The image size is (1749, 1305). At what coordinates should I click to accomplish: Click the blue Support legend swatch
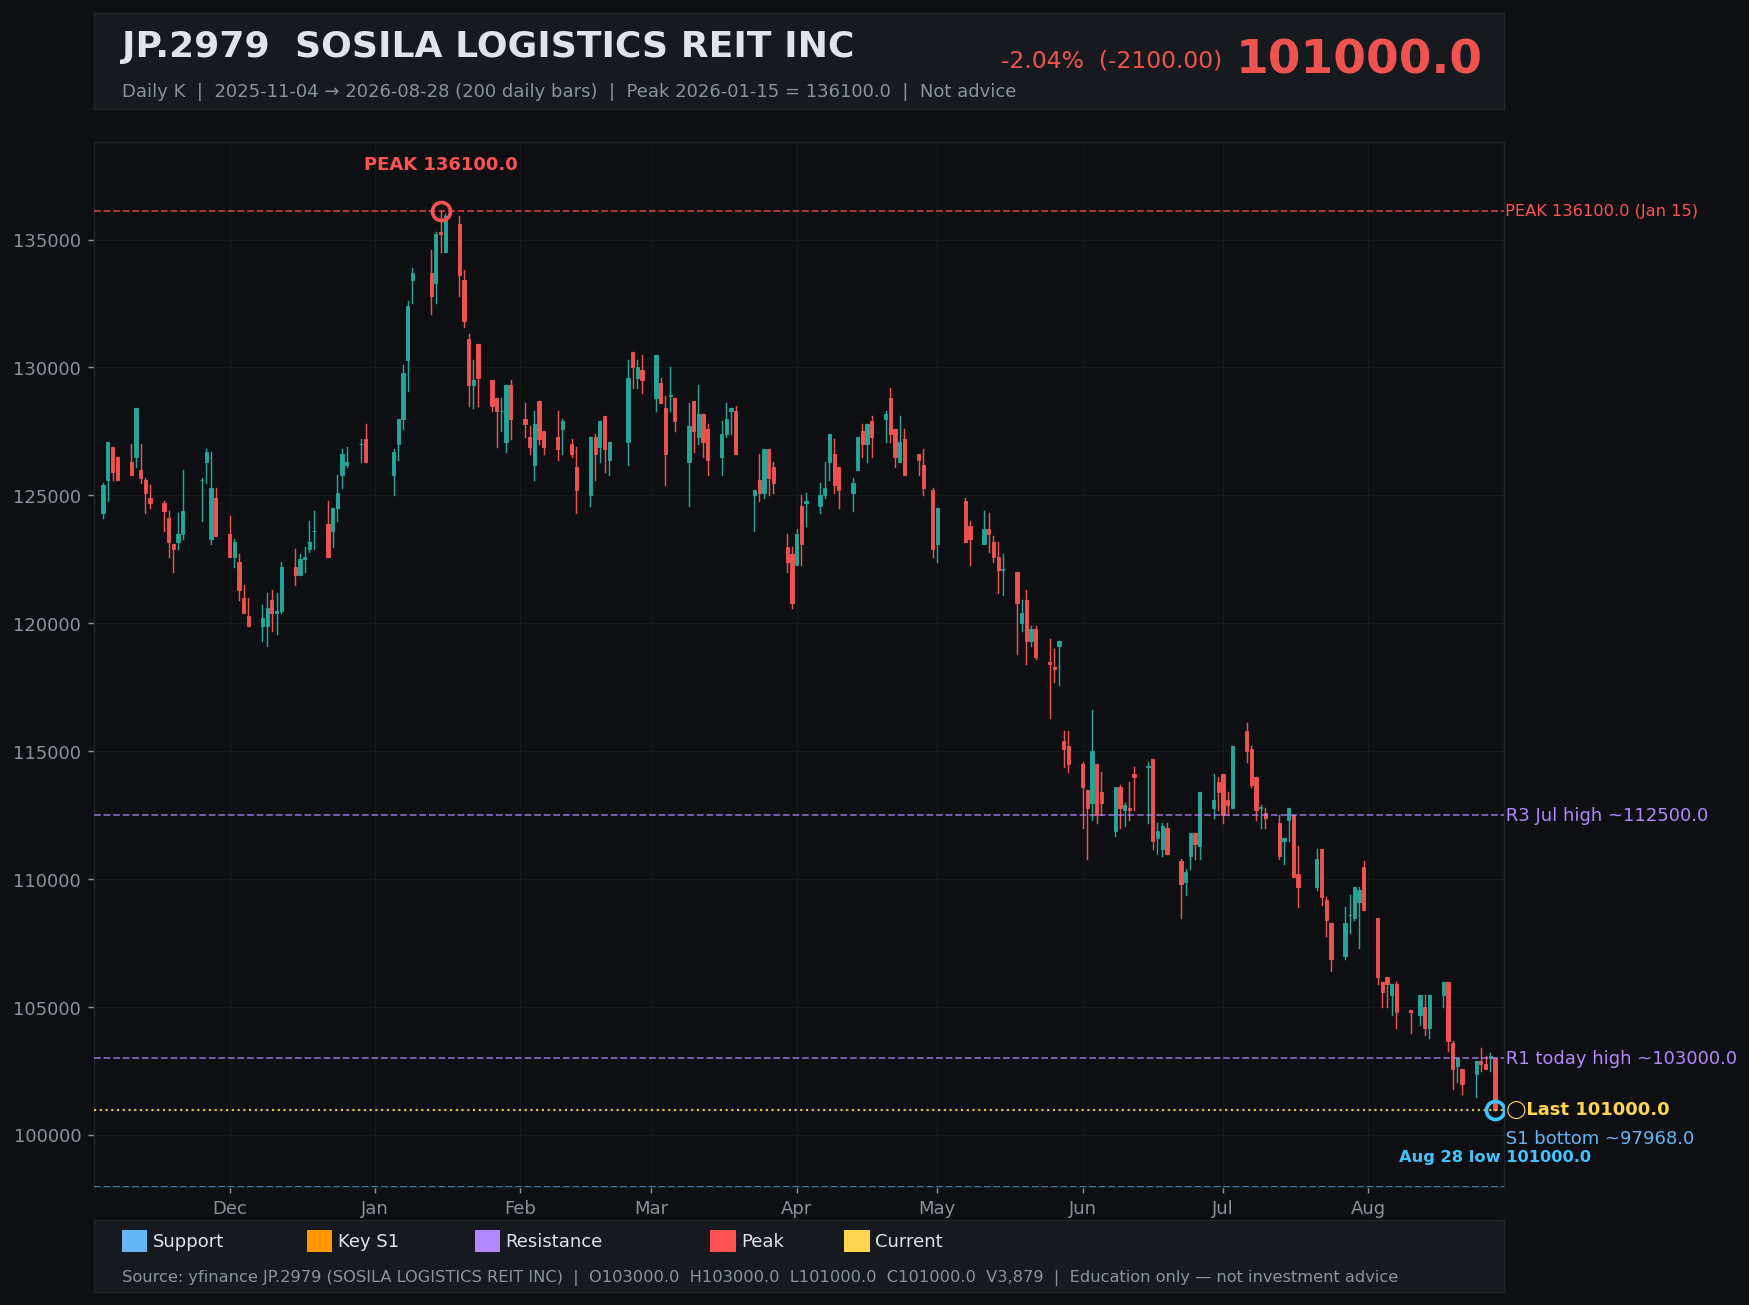[x=134, y=1241]
